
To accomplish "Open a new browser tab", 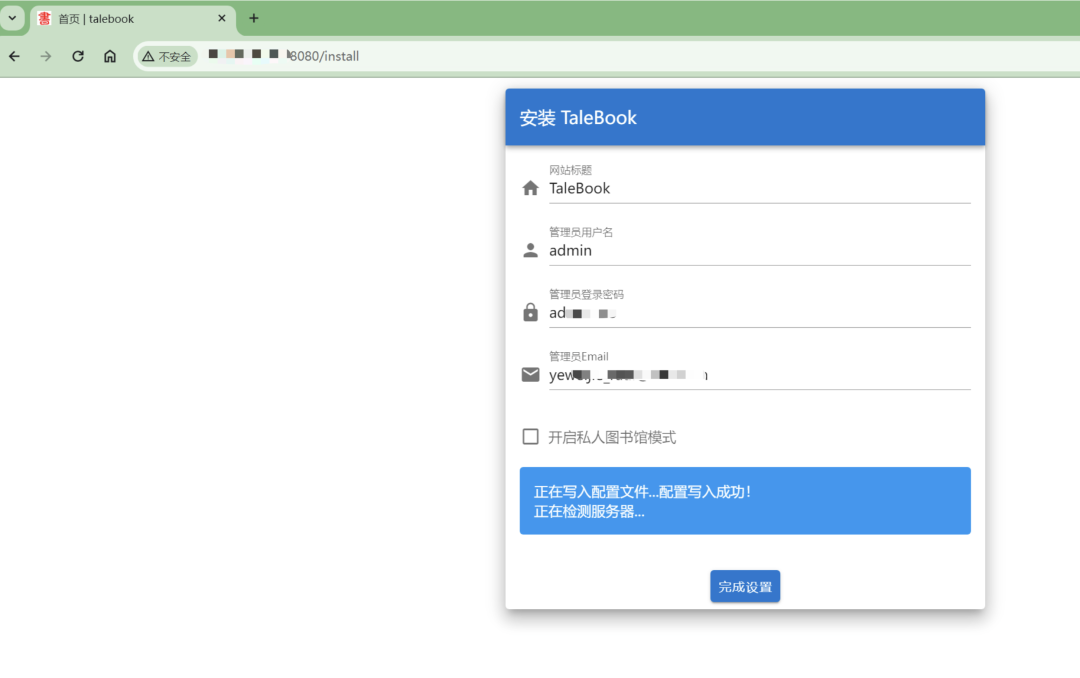I will [254, 18].
